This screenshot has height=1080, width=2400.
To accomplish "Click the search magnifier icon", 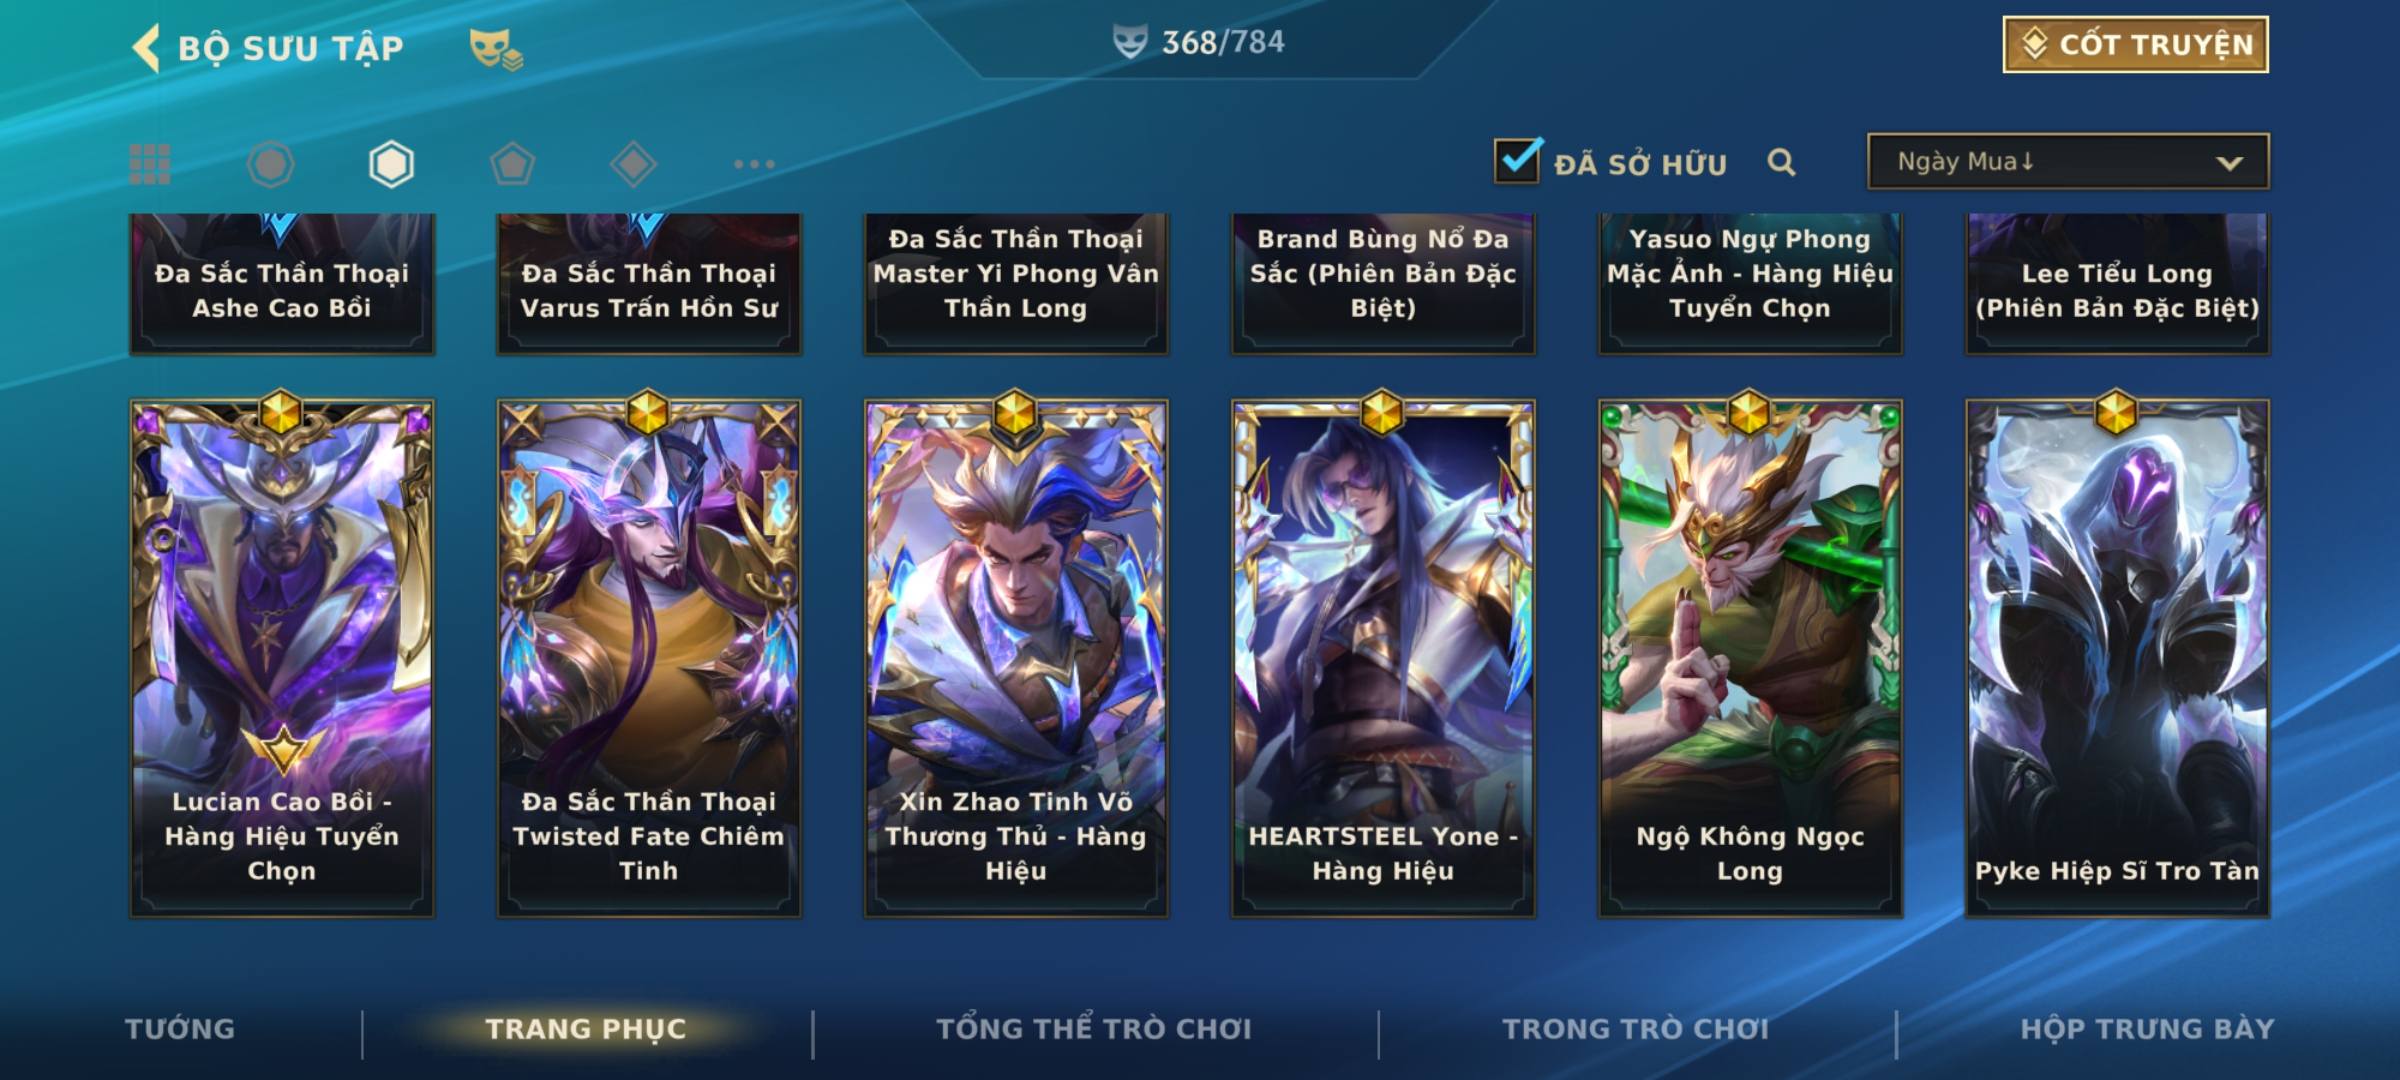I will 1781,162.
